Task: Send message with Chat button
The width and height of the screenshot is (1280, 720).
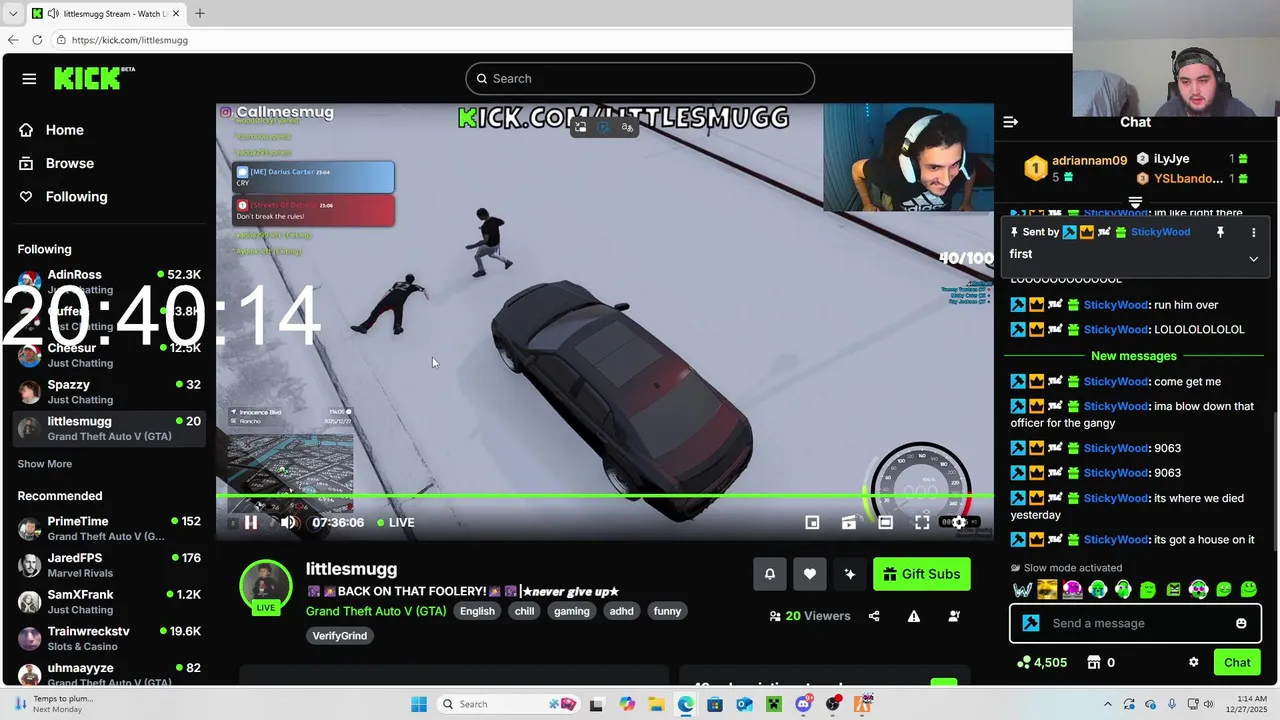Action: pos(1237,662)
